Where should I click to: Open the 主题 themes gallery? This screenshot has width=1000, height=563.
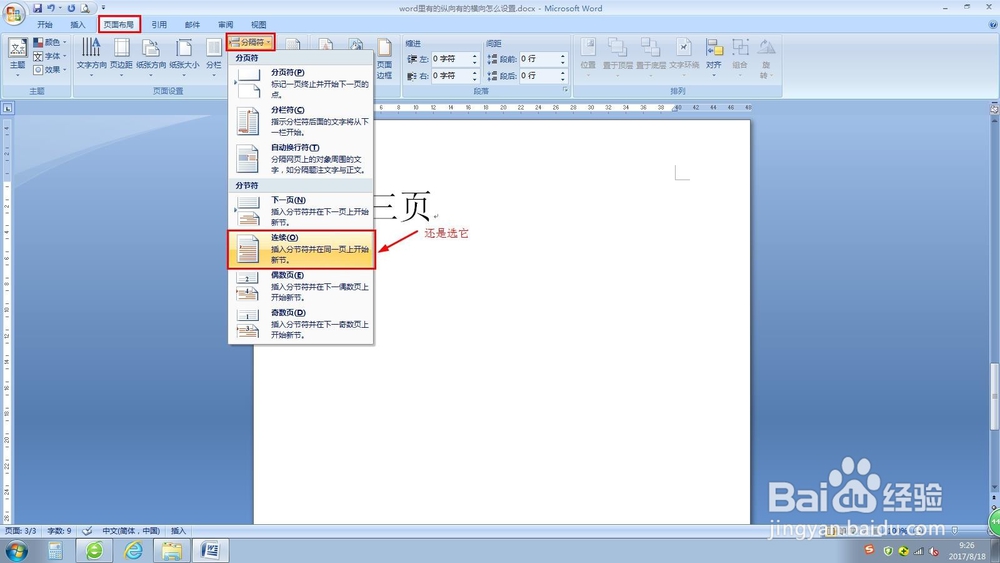tap(17, 57)
